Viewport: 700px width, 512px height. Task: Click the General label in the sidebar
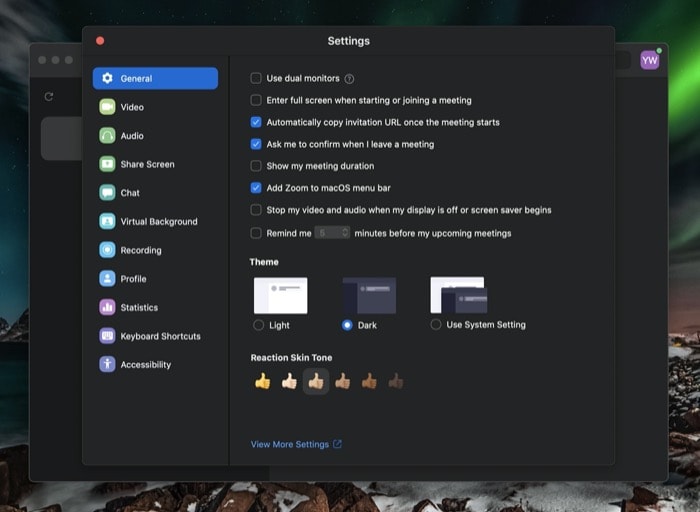pyautogui.click(x=136, y=78)
